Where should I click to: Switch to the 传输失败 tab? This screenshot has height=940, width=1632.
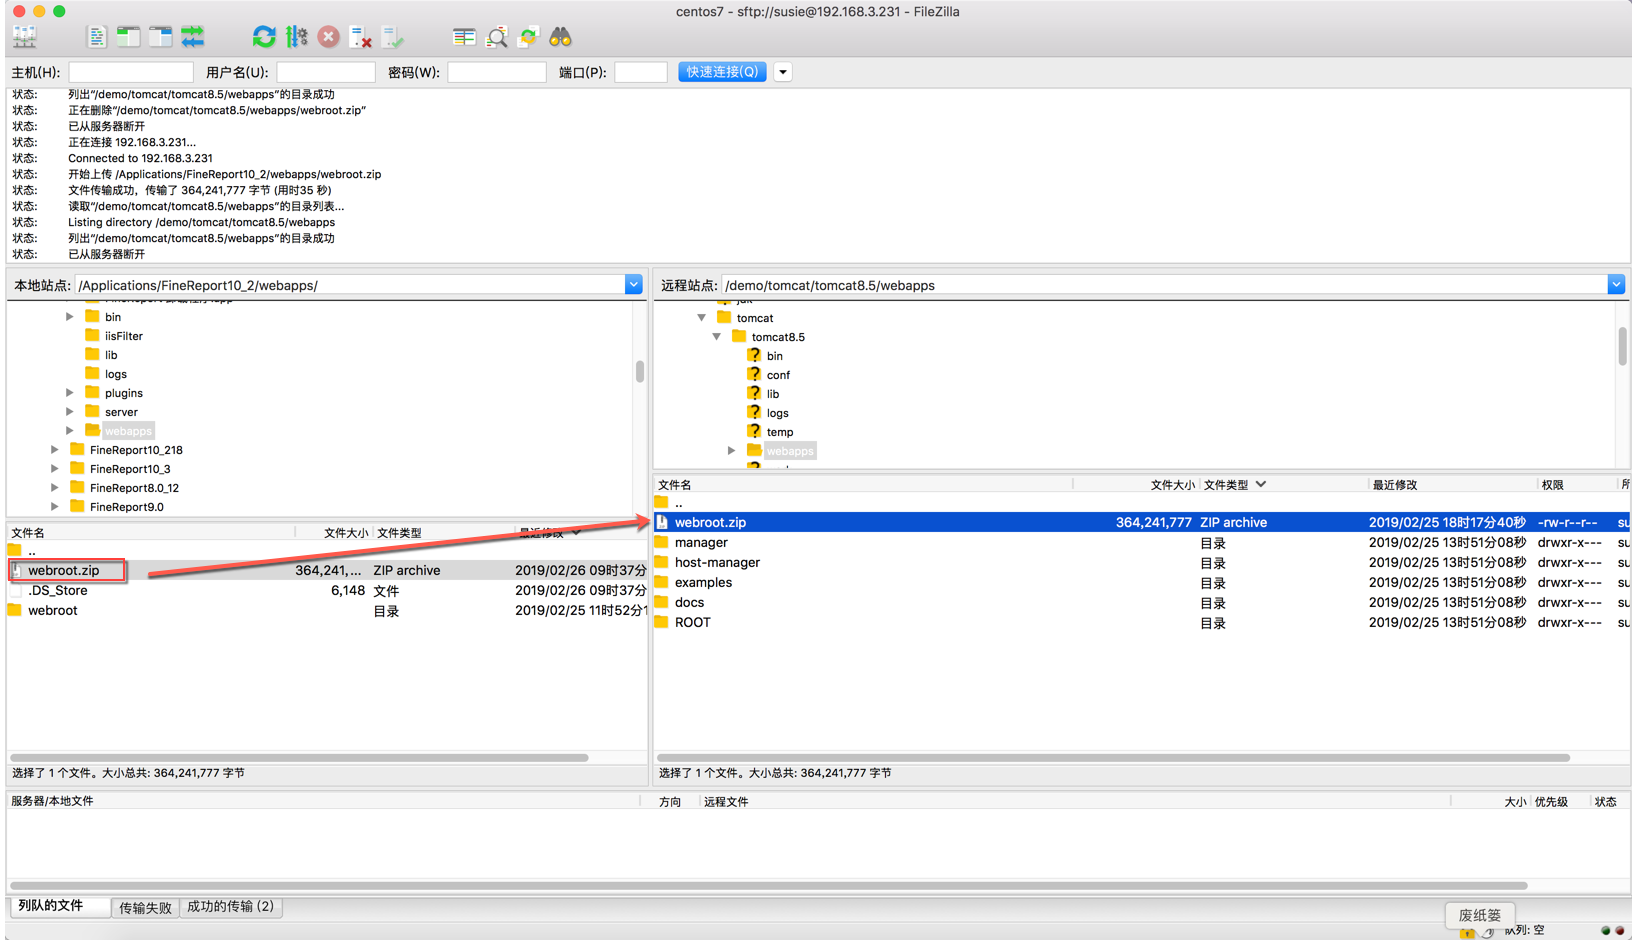point(145,907)
